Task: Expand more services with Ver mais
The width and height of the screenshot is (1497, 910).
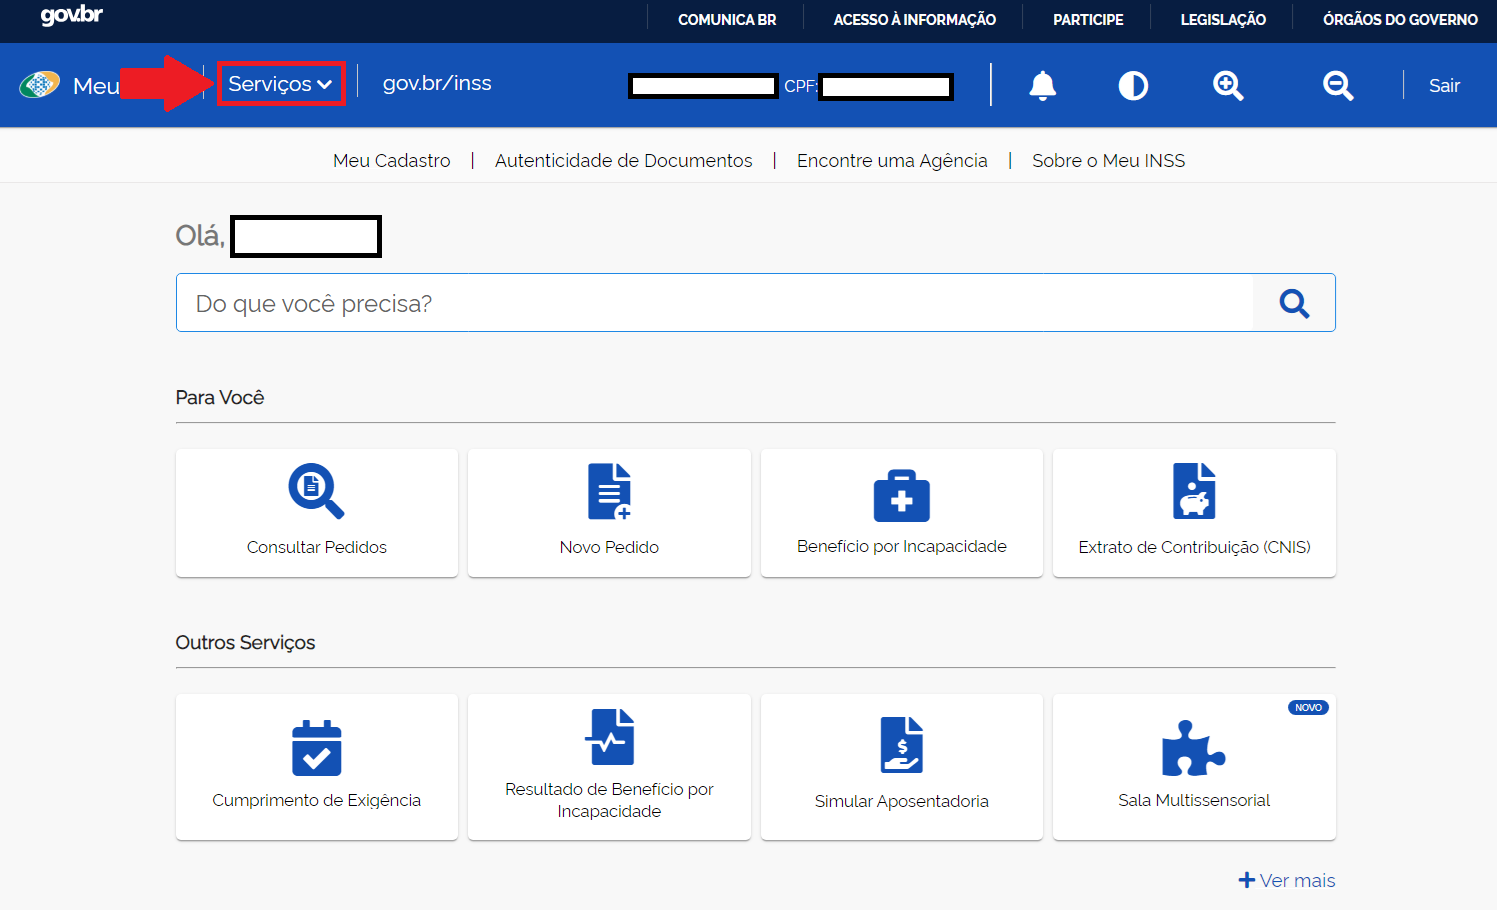Action: (1287, 880)
